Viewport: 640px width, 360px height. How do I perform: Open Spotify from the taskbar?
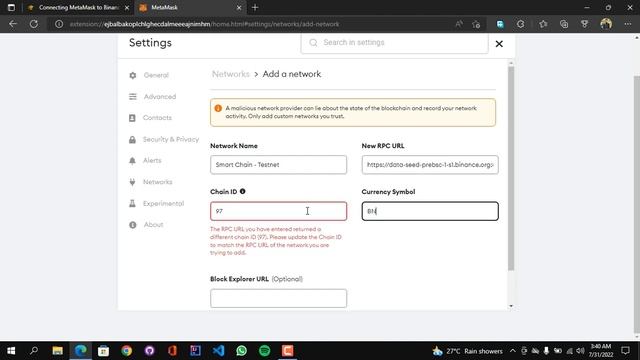[264, 351]
